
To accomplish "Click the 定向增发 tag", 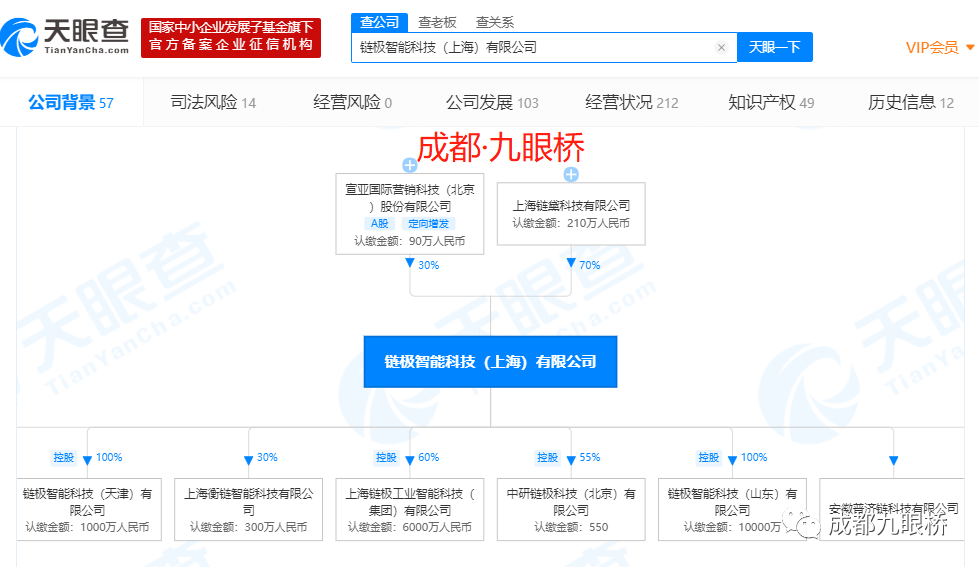I will click(428, 224).
